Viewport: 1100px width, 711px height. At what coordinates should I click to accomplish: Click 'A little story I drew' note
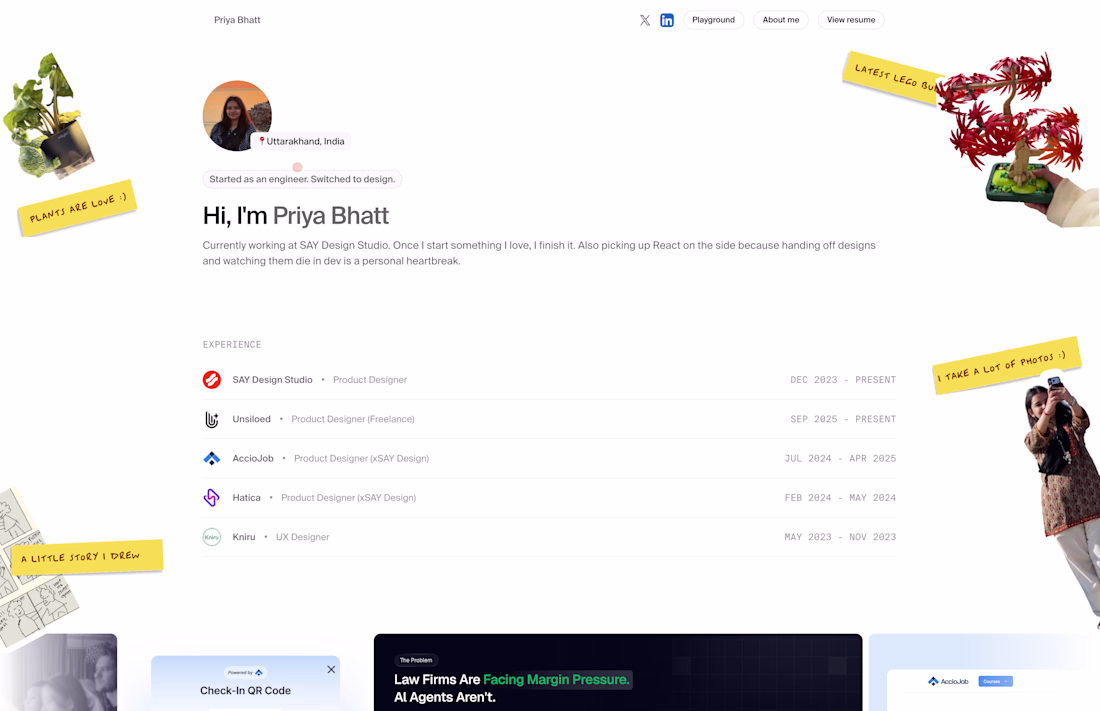pyautogui.click(x=87, y=557)
